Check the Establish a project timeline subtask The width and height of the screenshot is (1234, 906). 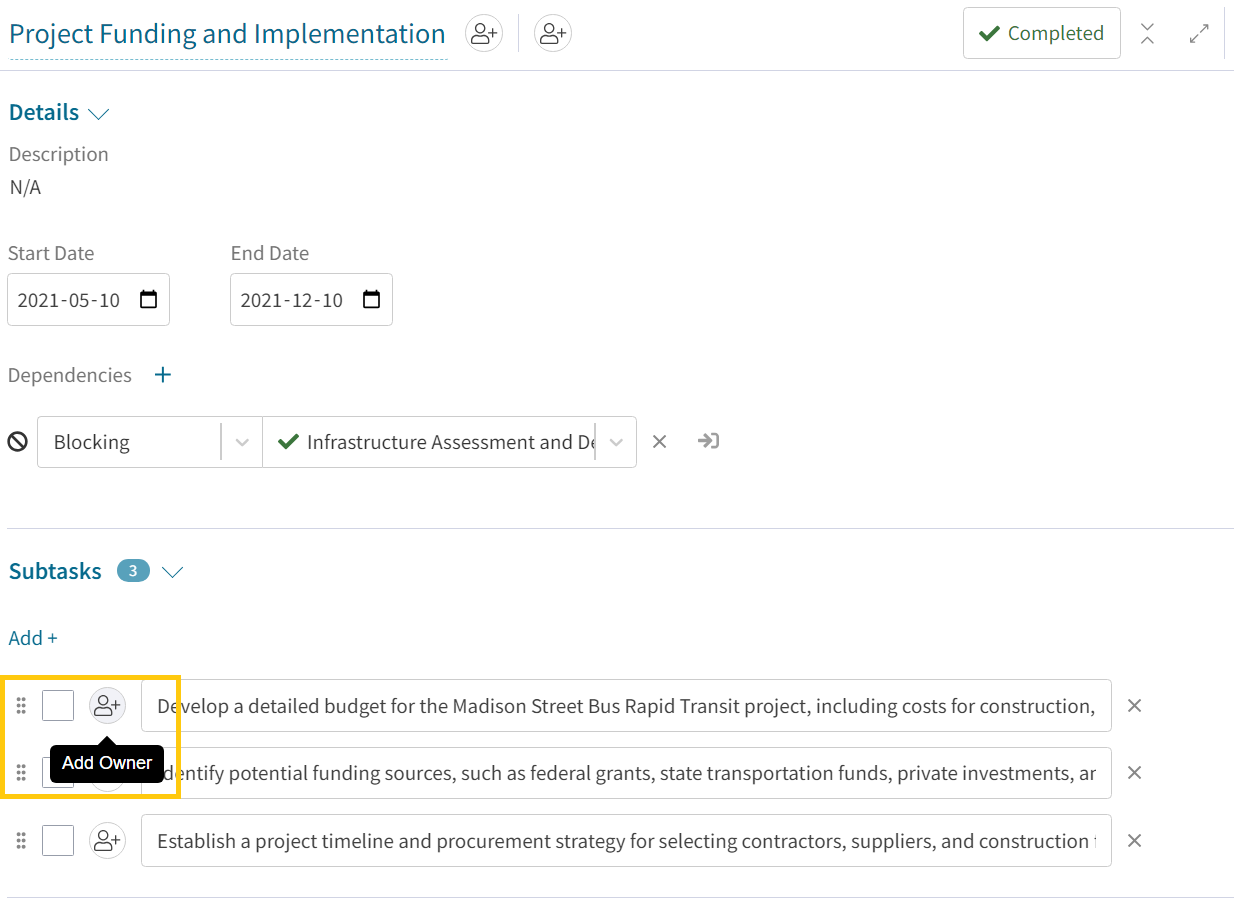[58, 841]
